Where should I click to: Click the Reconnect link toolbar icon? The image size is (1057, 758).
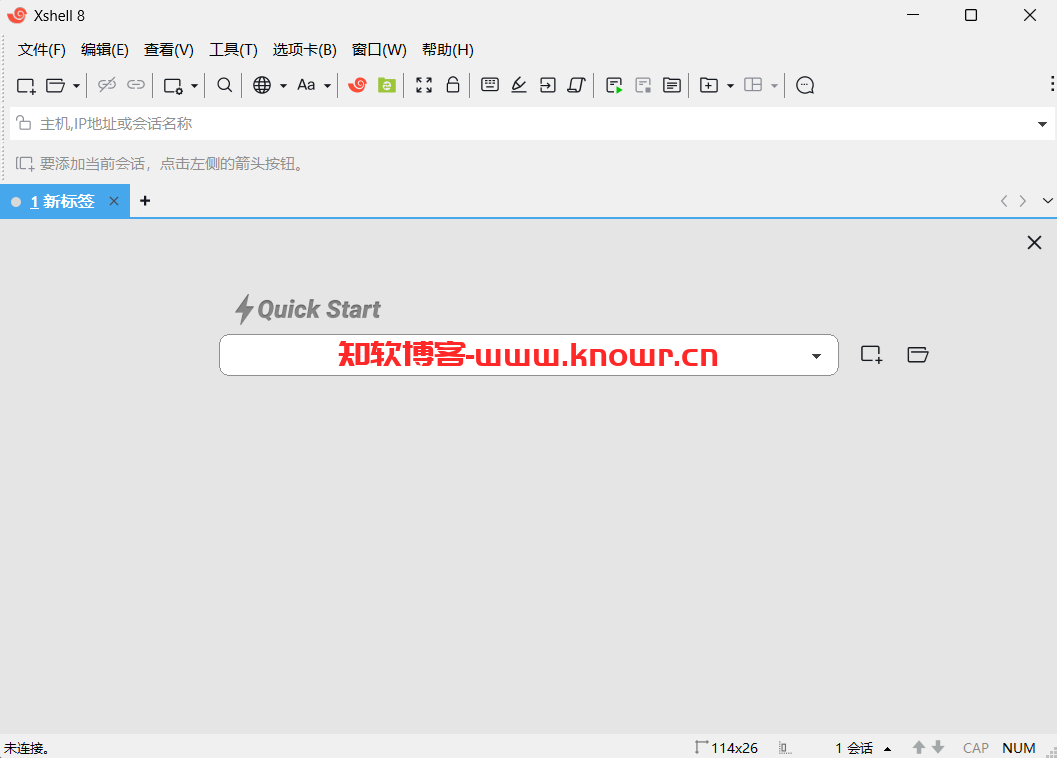coord(136,85)
